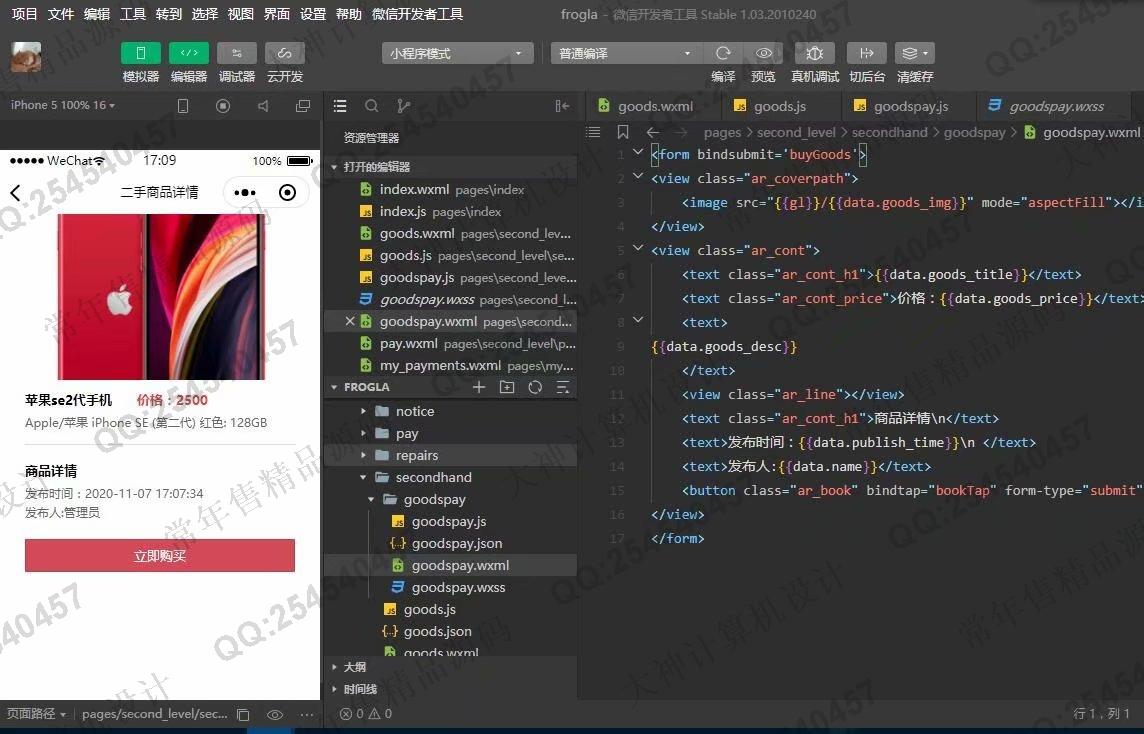Open goods.json in file tree
Screen dimensions: 1144x734
[451, 631]
